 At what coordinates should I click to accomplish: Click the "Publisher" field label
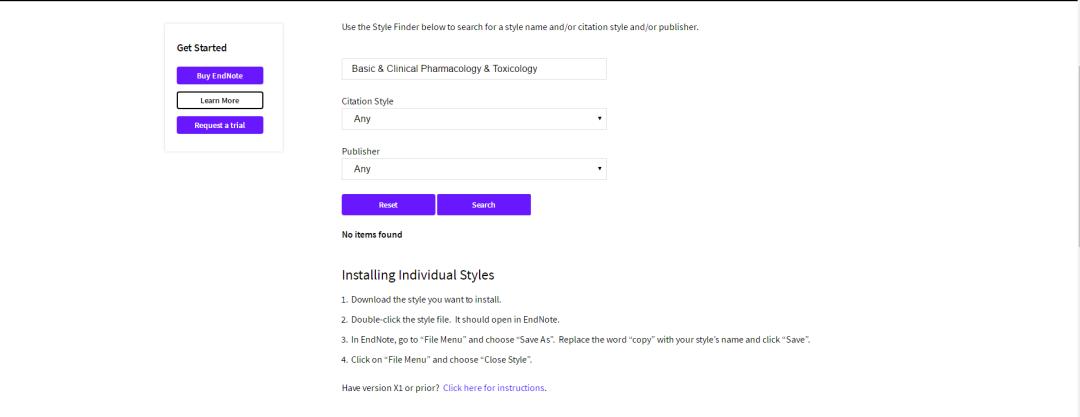[x=361, y=151]
